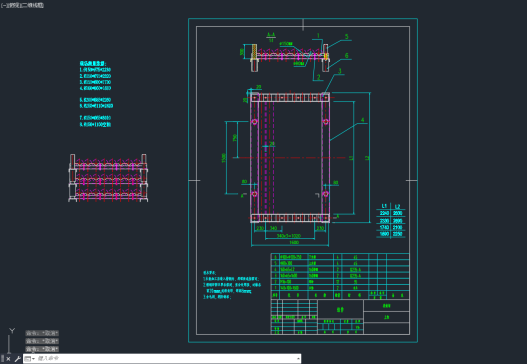
Task: Select leader number 2 below section view
Action: [x=319, y=77]
